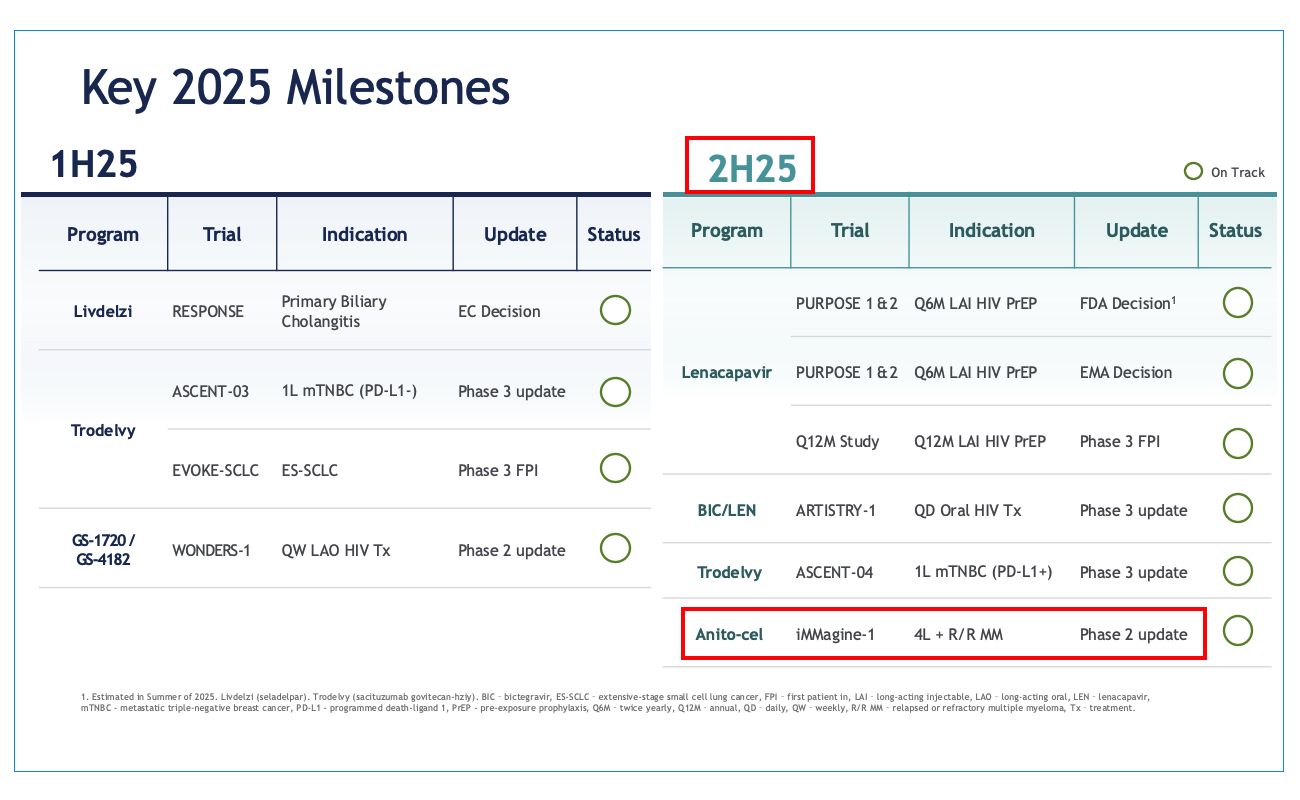The width and height of the screenshot is (1300, 800).
Task: Click "Q6M LAI HIV PrEP" in the EMA Decision row
Action: point(975,372)
